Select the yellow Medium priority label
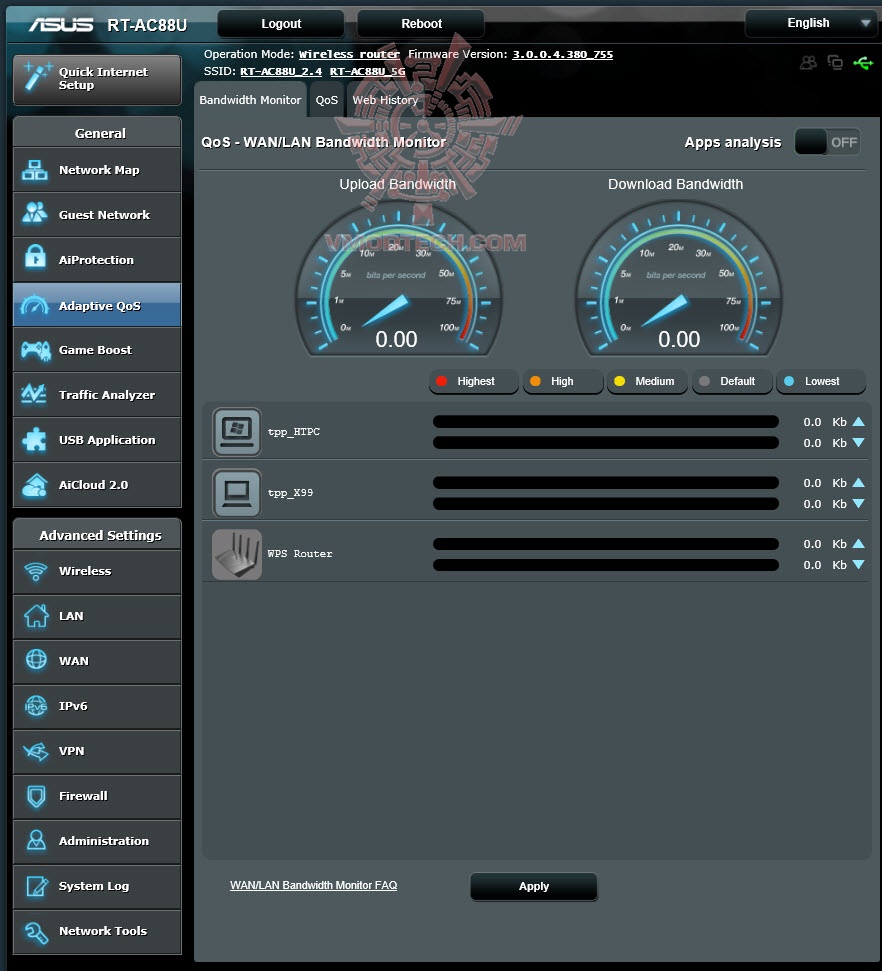 [647, 381]
